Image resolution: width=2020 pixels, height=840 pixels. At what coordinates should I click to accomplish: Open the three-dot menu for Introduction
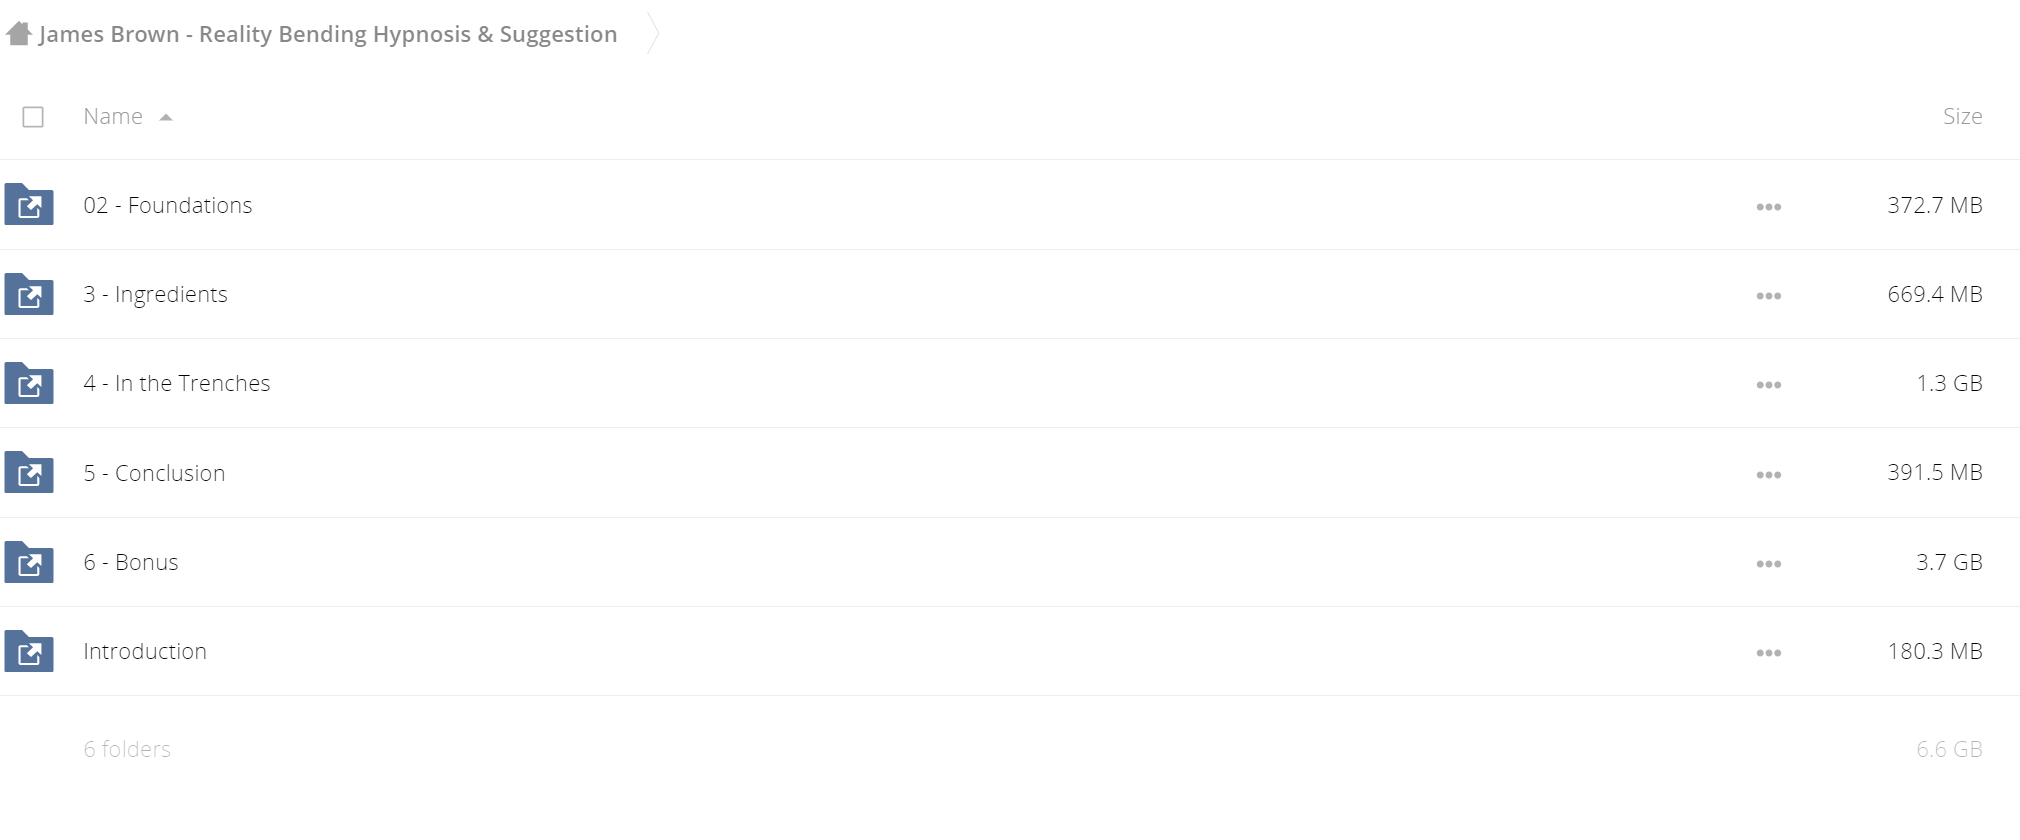pyautogui.click(x=1768, y=653)
